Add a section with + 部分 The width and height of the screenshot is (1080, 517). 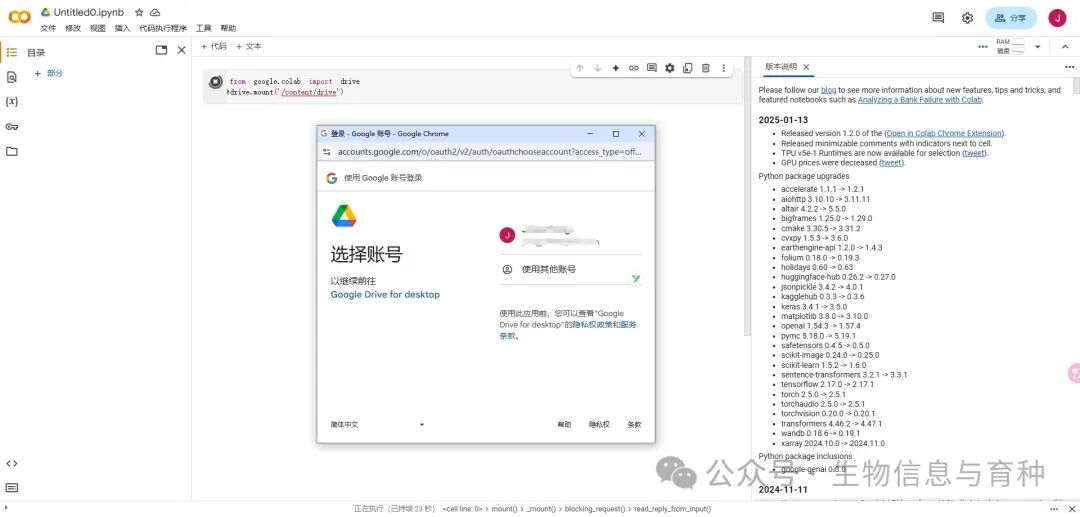pyautogui.click(x=49, y=73)
